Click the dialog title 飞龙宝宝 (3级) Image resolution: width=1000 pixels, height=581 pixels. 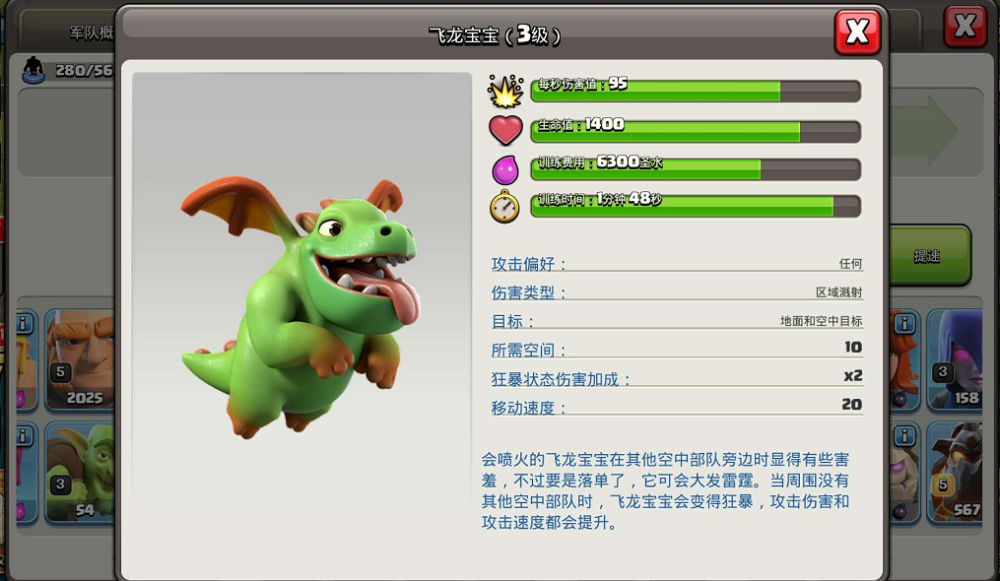click(x=495, y=35)
